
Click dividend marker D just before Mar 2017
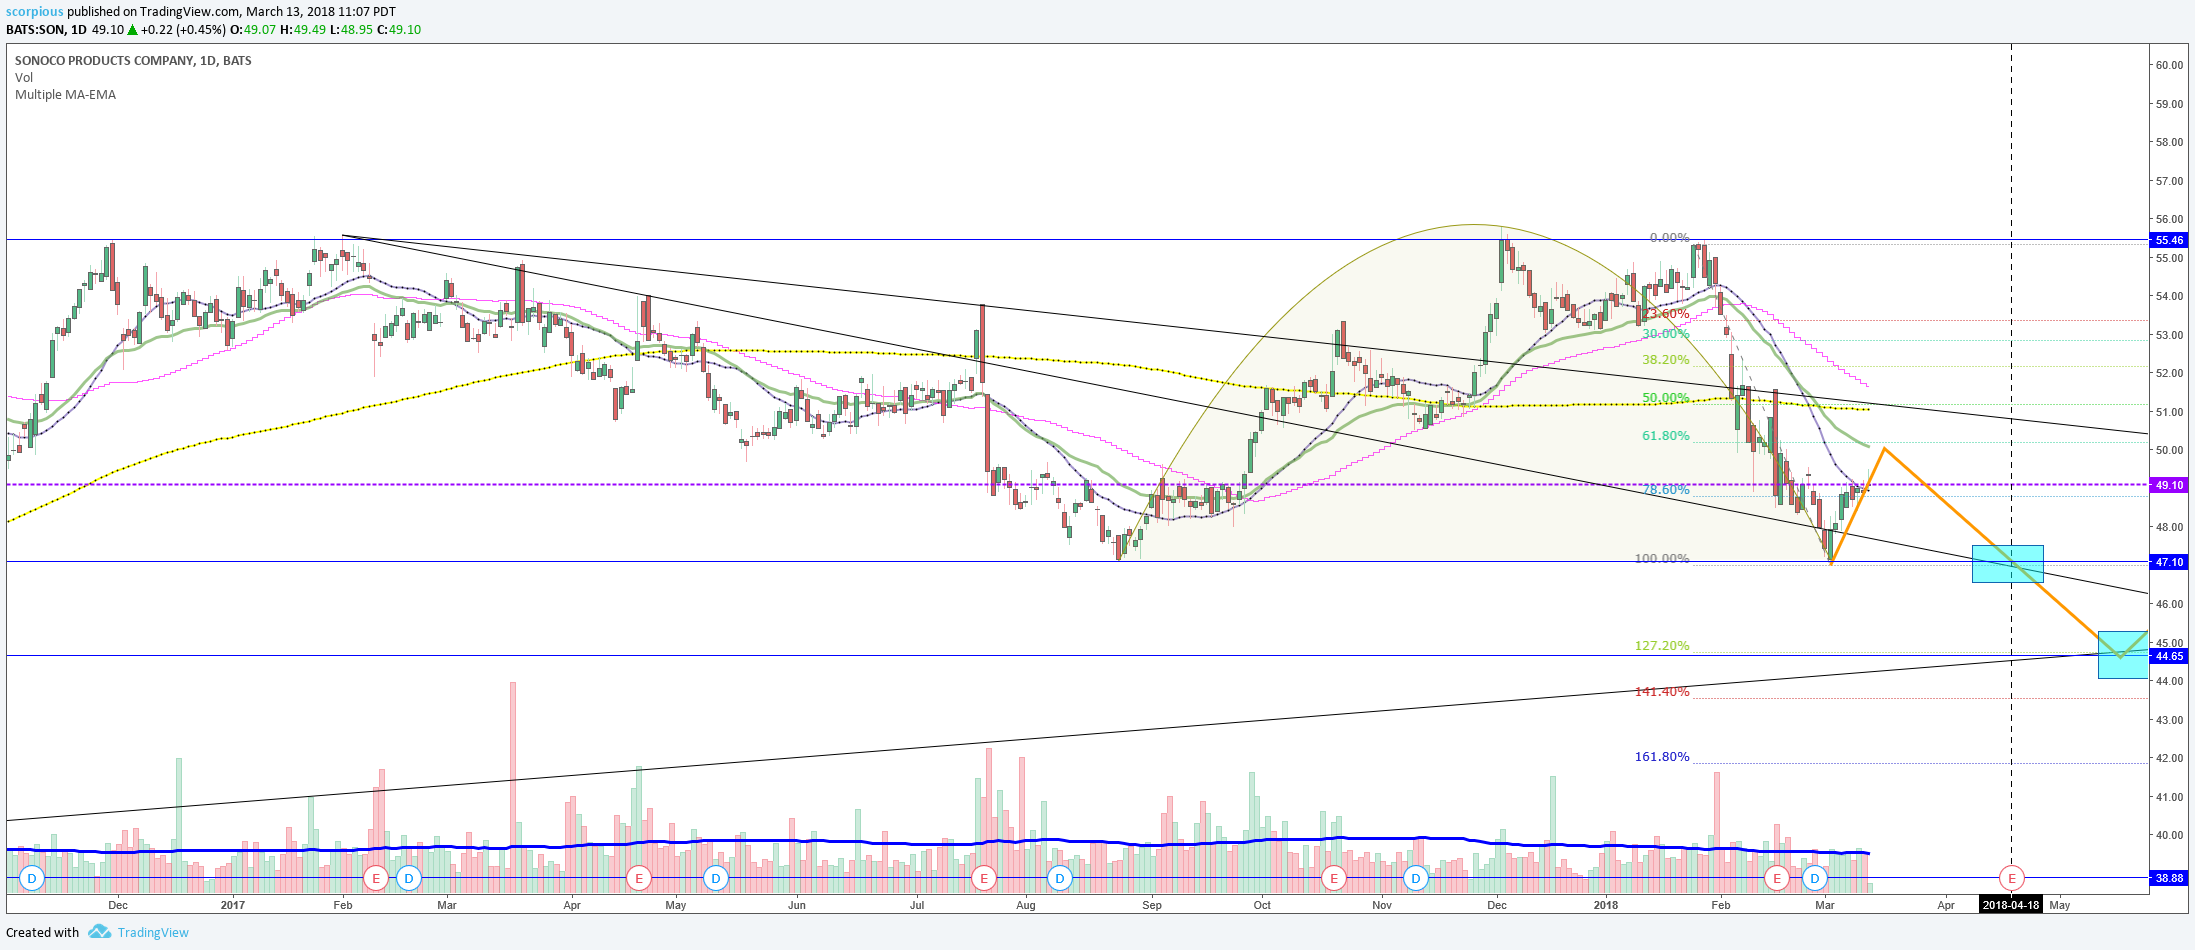408,879
